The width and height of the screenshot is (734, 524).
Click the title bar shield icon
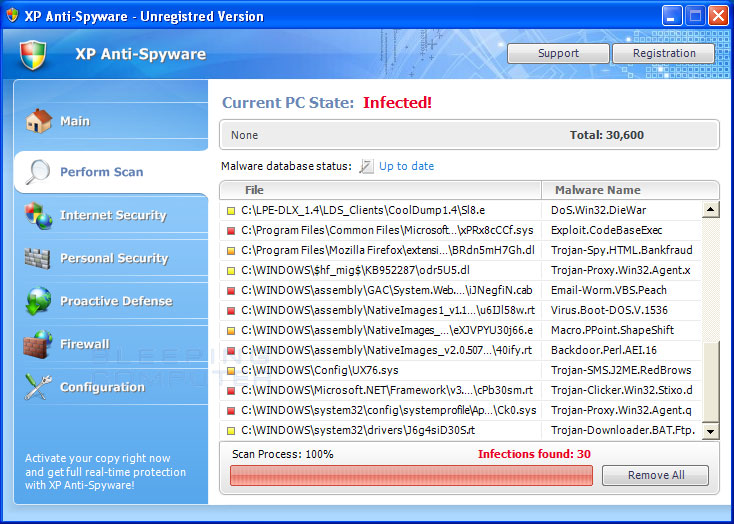click(x=12, y=15)
